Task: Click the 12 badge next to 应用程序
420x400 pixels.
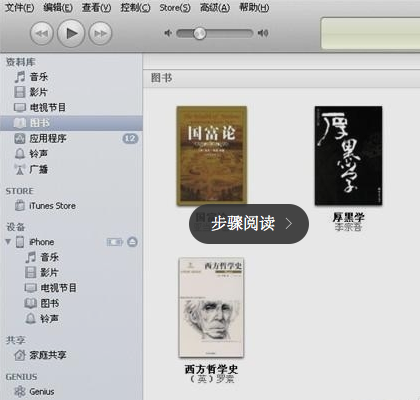Action: click(x=130, y=138)
